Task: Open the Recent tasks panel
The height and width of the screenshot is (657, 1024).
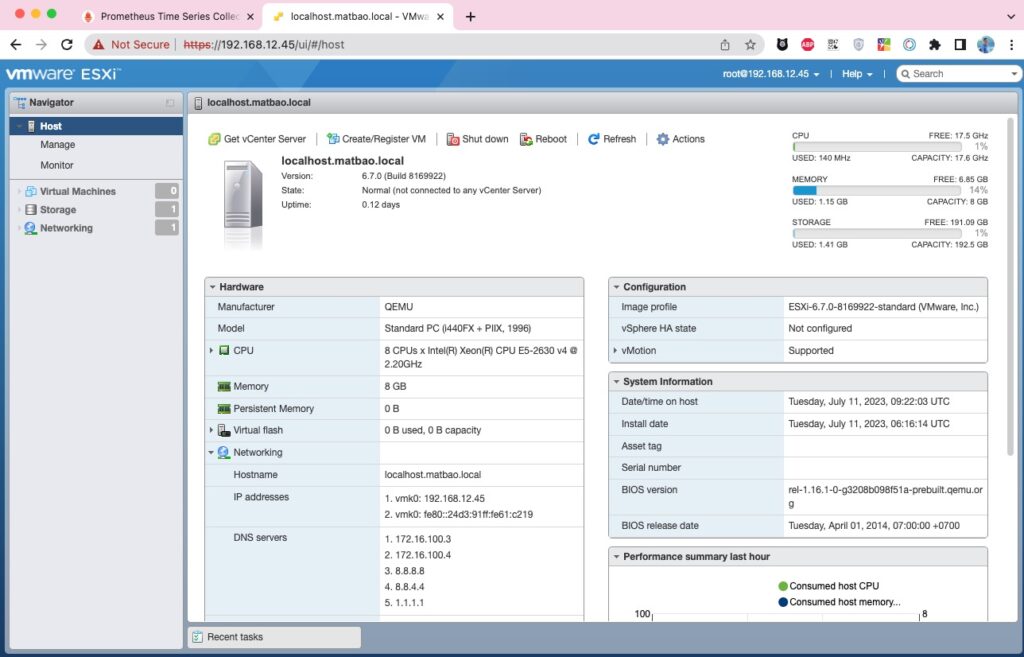Action: [x=274, y=637]
